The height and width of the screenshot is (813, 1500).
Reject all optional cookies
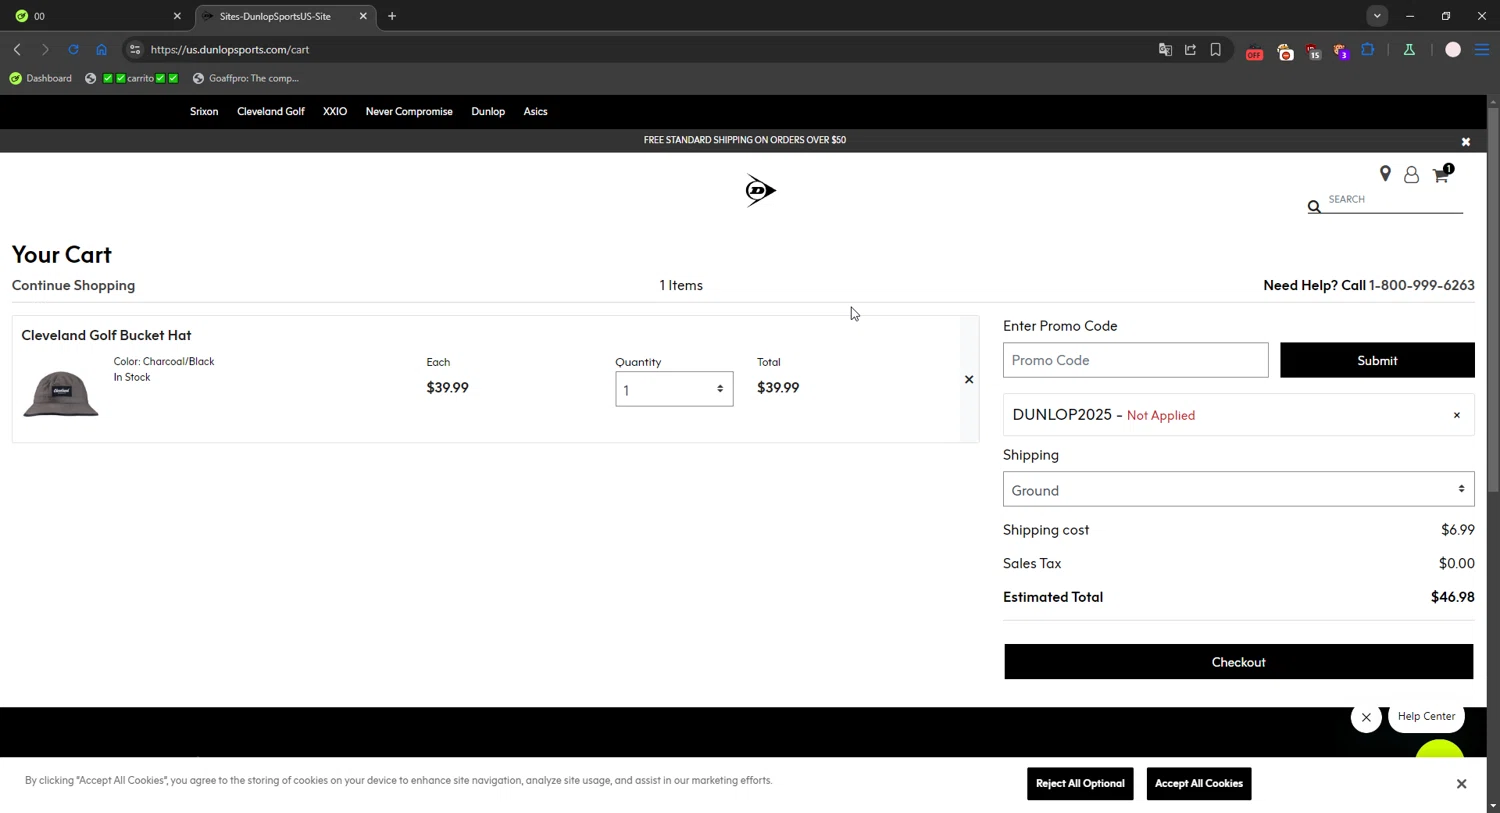pyautogui.click(x=1080, y=784)
